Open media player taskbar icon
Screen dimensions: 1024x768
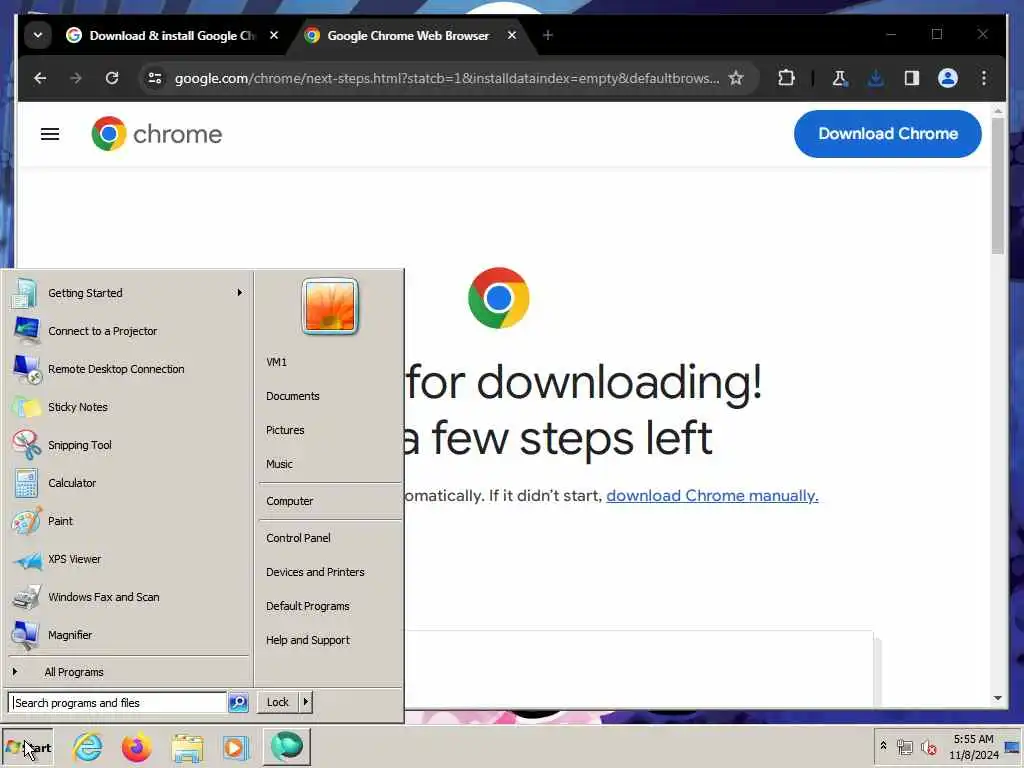[x=236, y=747]
